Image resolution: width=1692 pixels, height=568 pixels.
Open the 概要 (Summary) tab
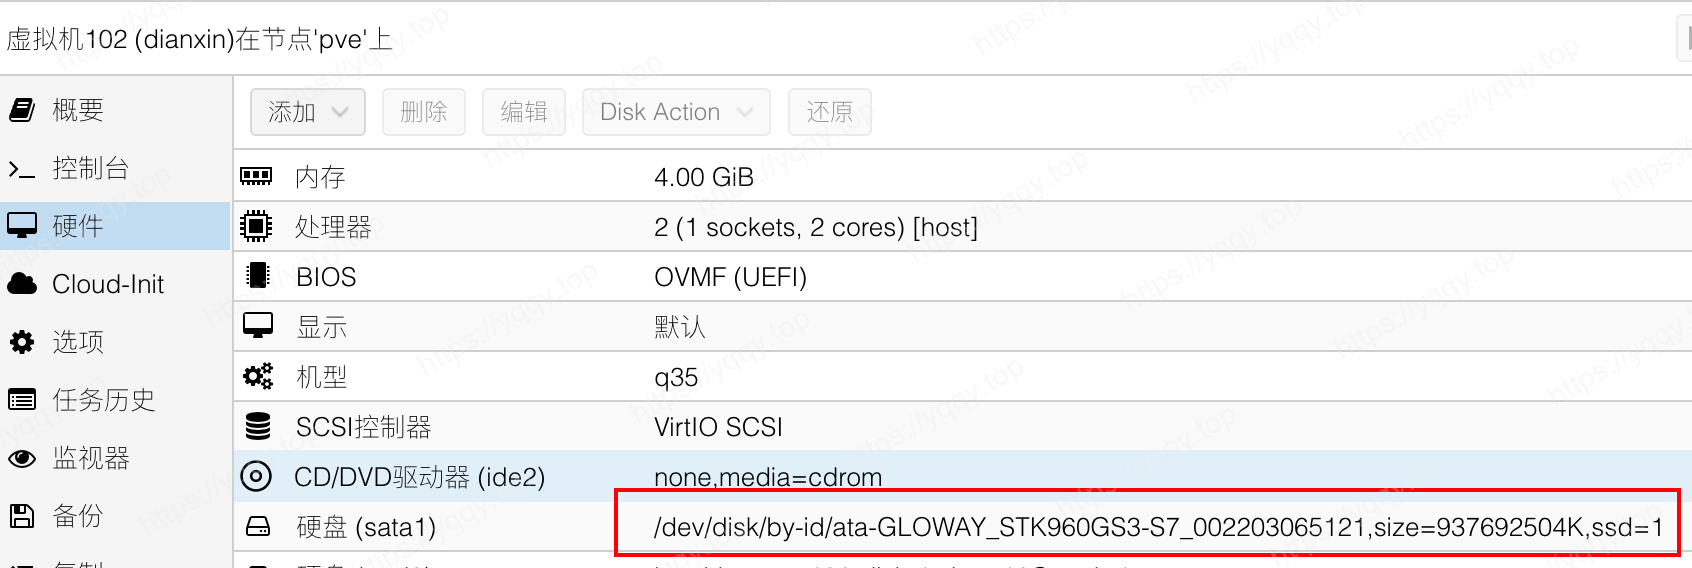(x=78, y=110)
